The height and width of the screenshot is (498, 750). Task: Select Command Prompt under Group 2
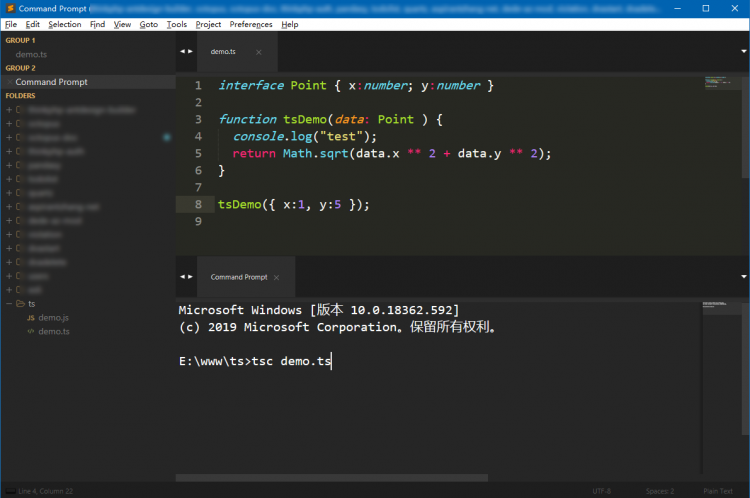pyautogui.click(x=51, y=82)
